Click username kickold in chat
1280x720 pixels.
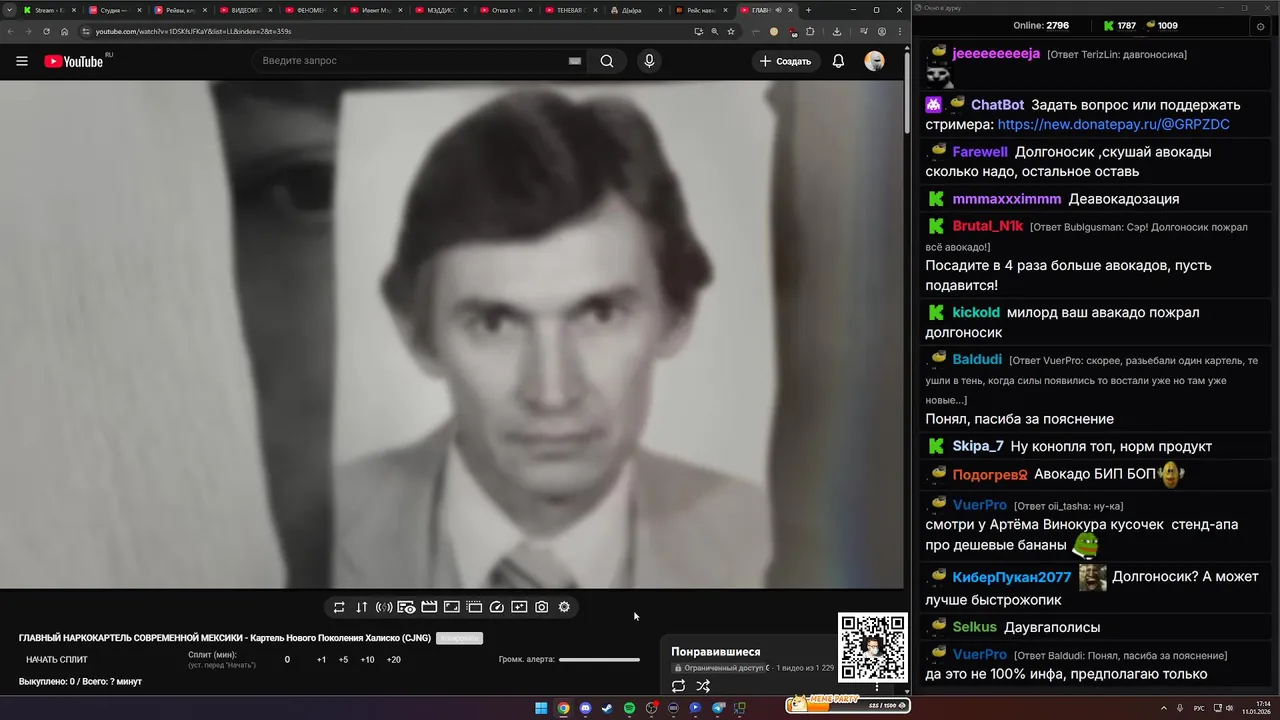point(975,312)
